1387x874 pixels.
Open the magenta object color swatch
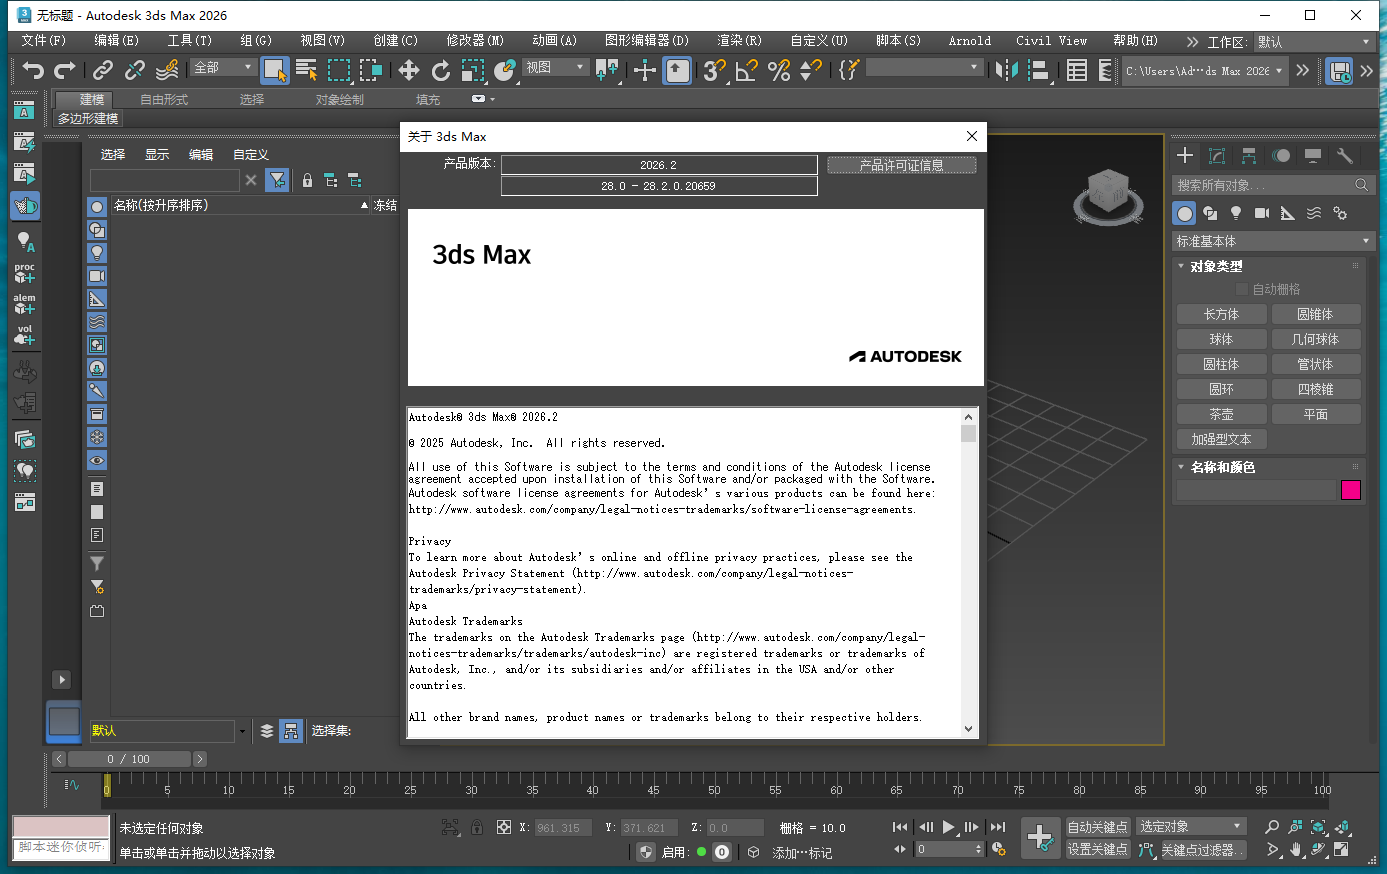pyautogui.click(x=1351, y=490)
